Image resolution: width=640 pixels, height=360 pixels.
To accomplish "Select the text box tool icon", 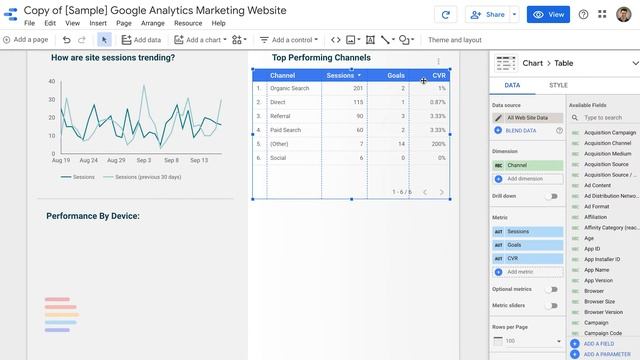I will [370, 40].
